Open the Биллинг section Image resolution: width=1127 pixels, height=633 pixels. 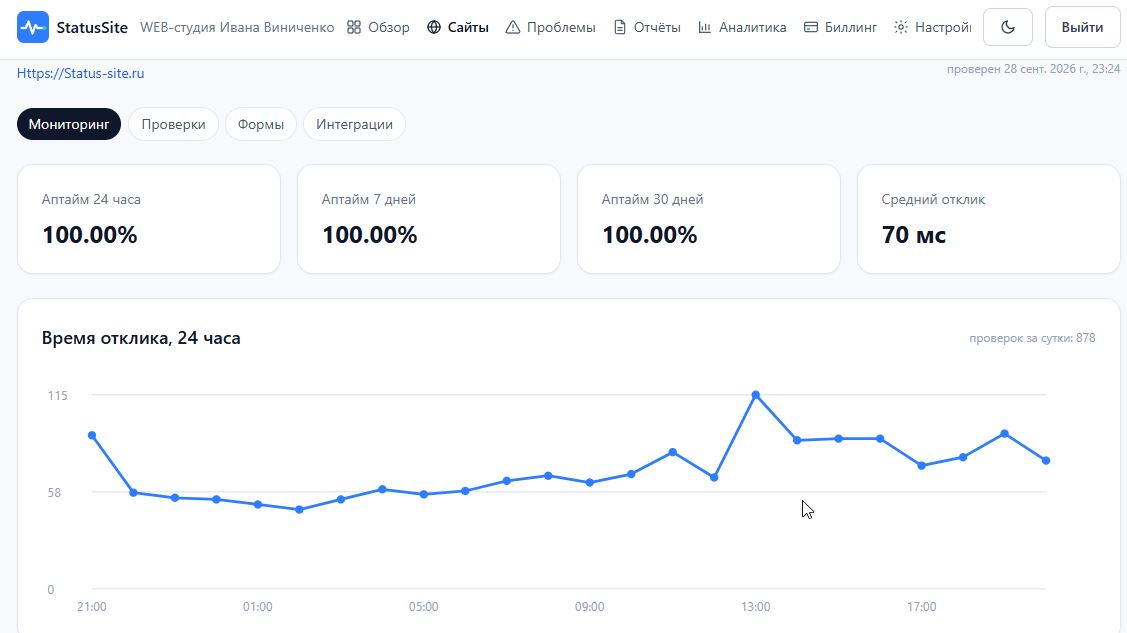click(840, 27)
